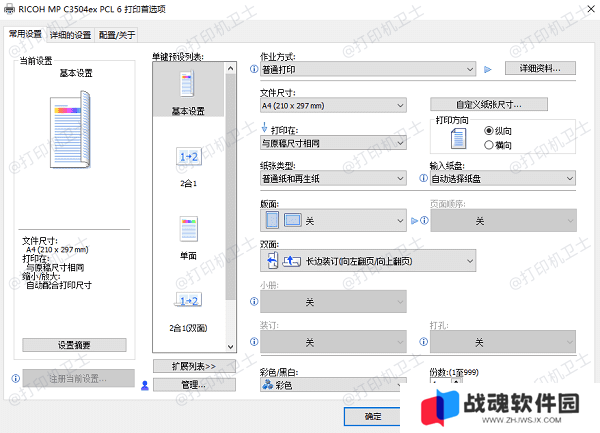Click the preset list scrollbar thumb
The image size is (600, 433).
230,187
